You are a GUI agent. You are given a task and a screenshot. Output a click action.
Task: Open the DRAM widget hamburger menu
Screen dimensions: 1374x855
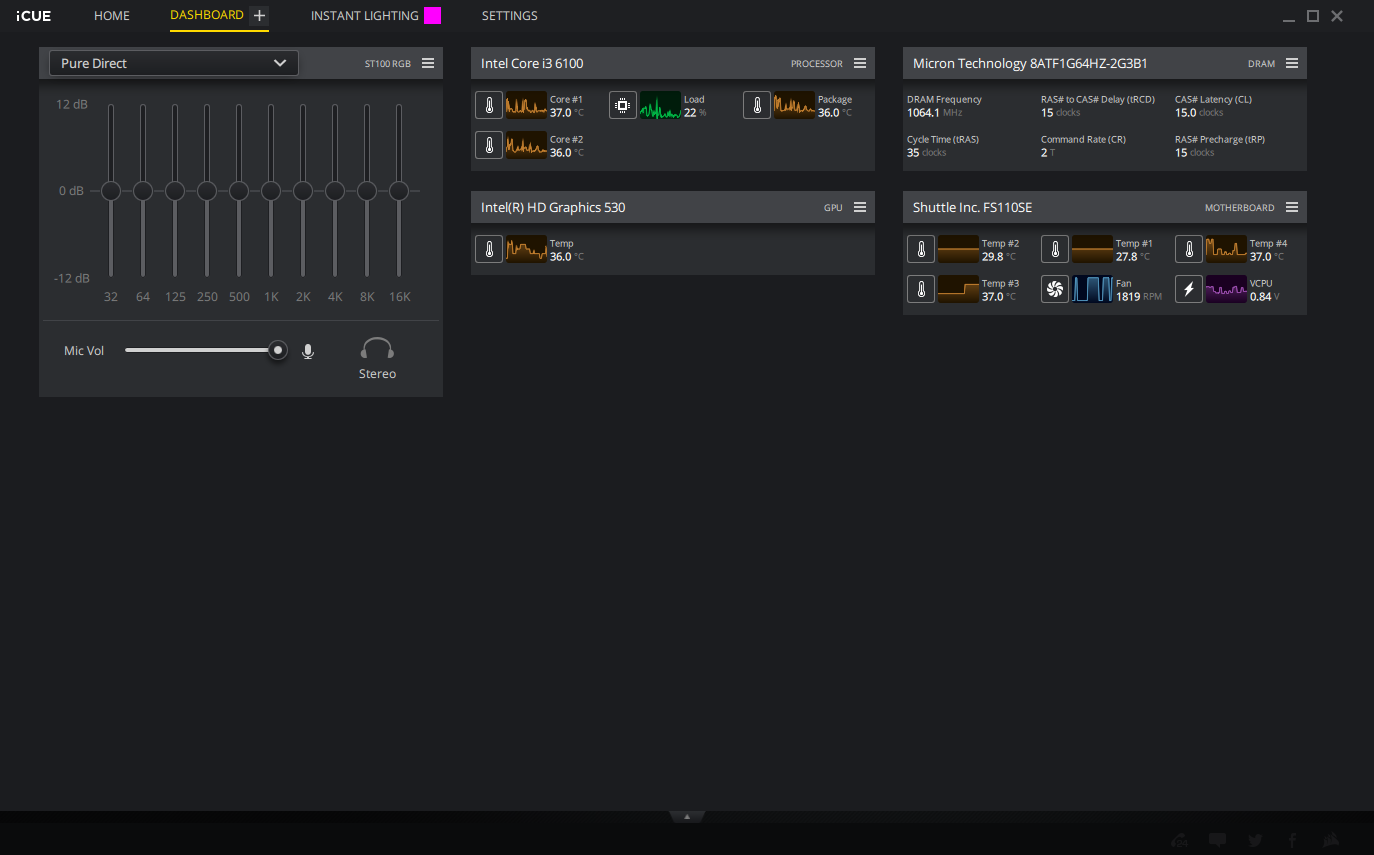1292,63
